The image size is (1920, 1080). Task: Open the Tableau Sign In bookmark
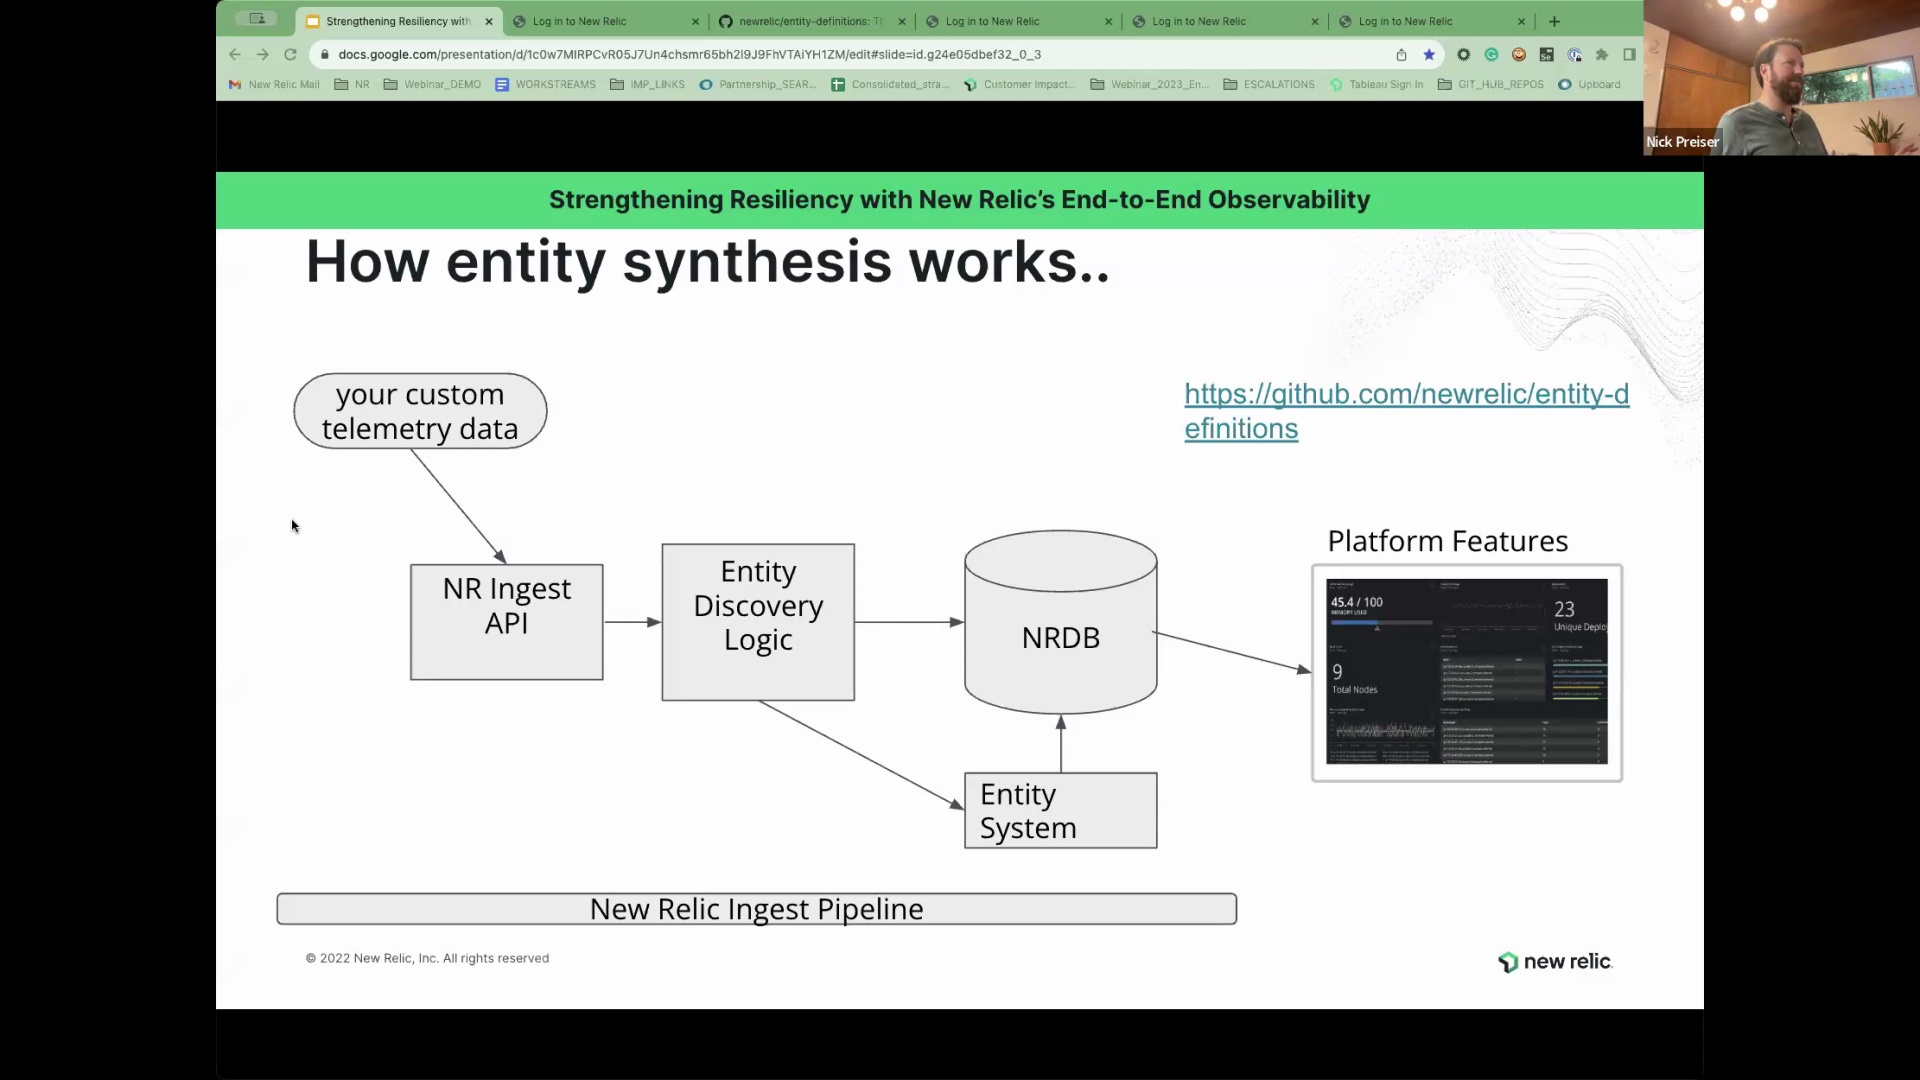tap(1377, 84)
